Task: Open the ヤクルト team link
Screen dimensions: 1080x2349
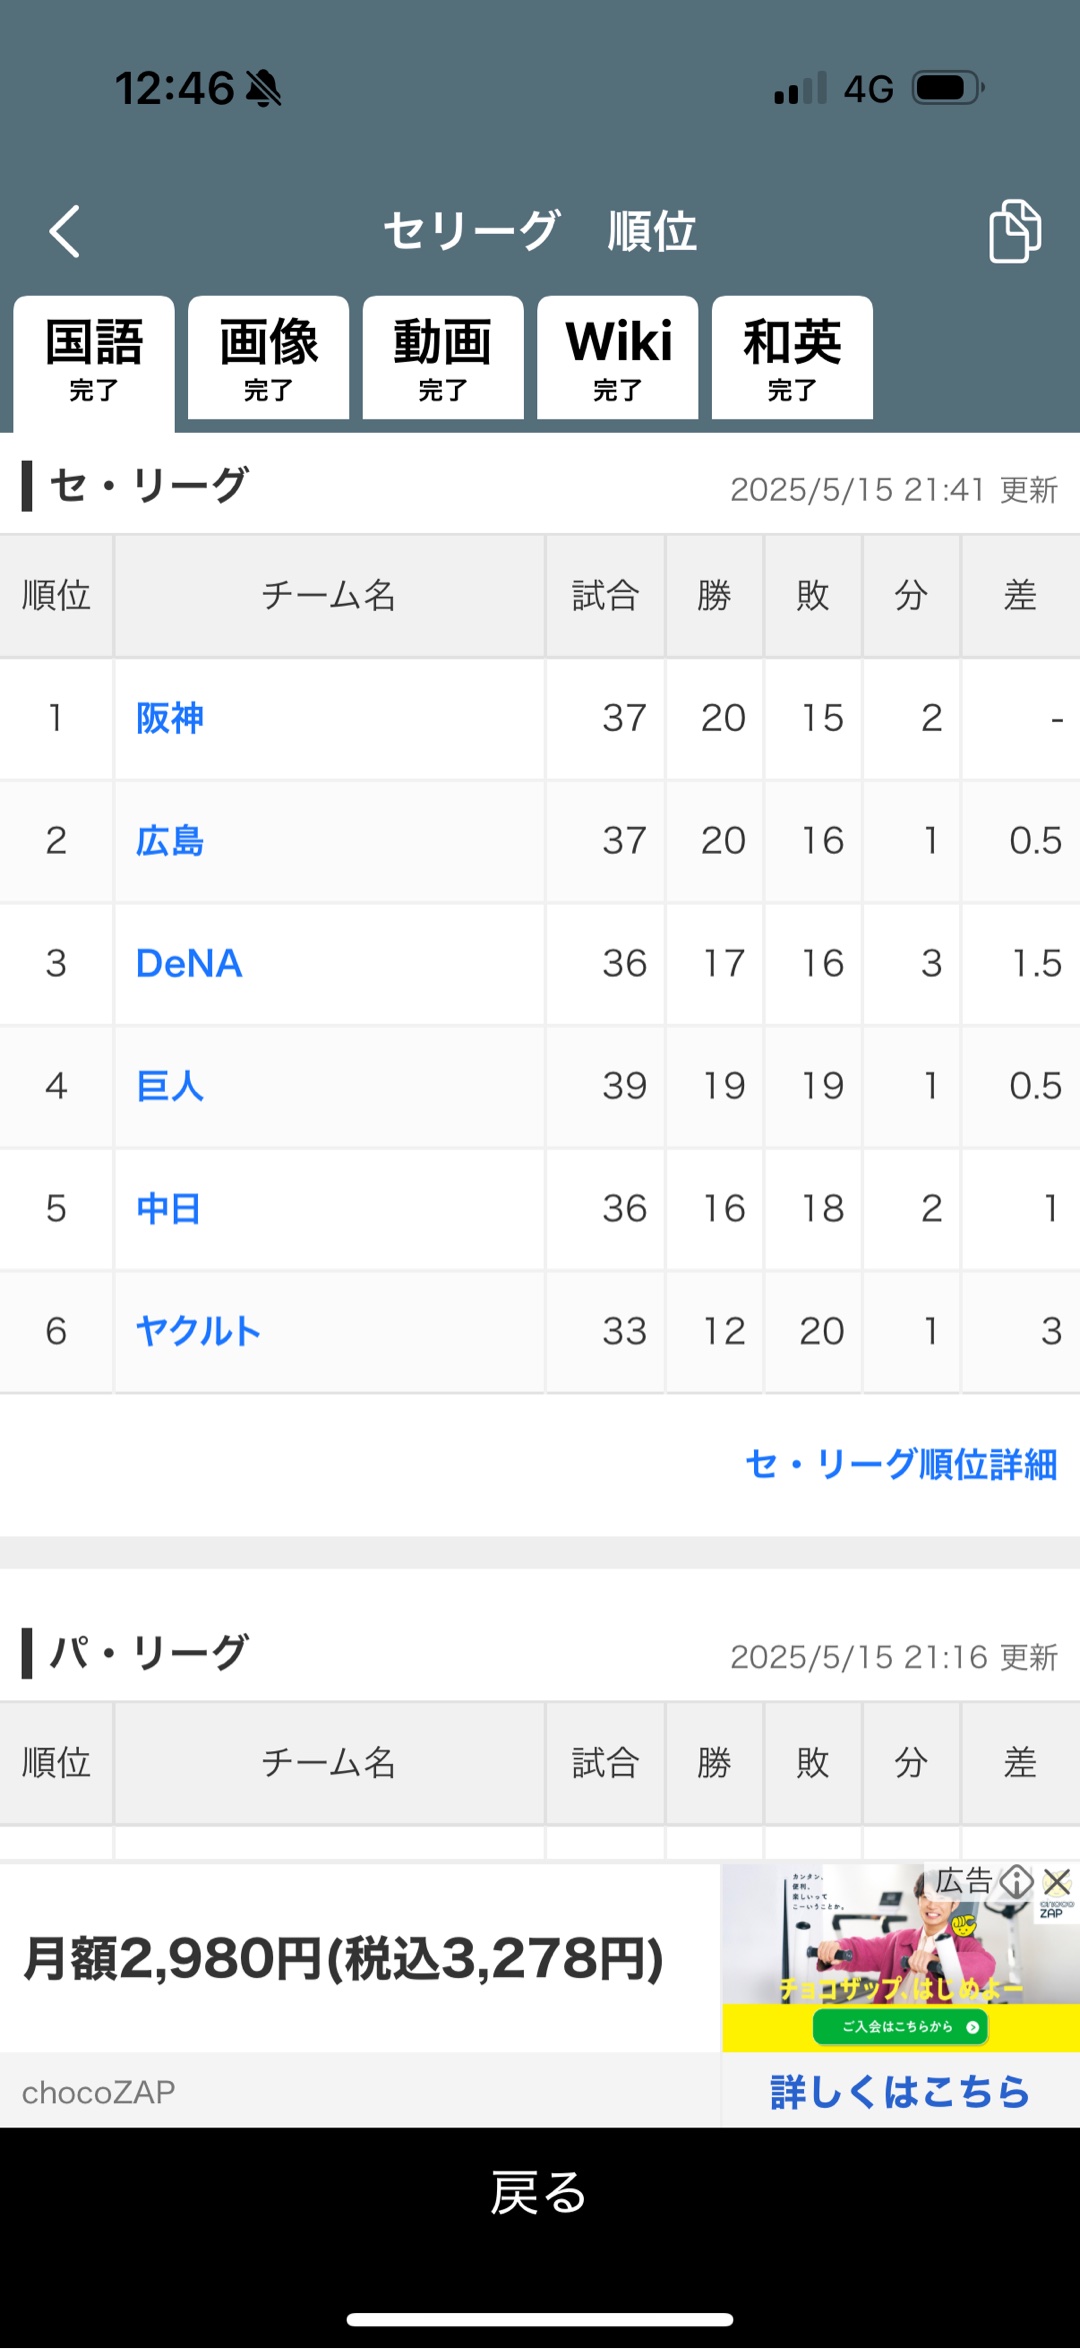Action: [x=198, y=1331]
